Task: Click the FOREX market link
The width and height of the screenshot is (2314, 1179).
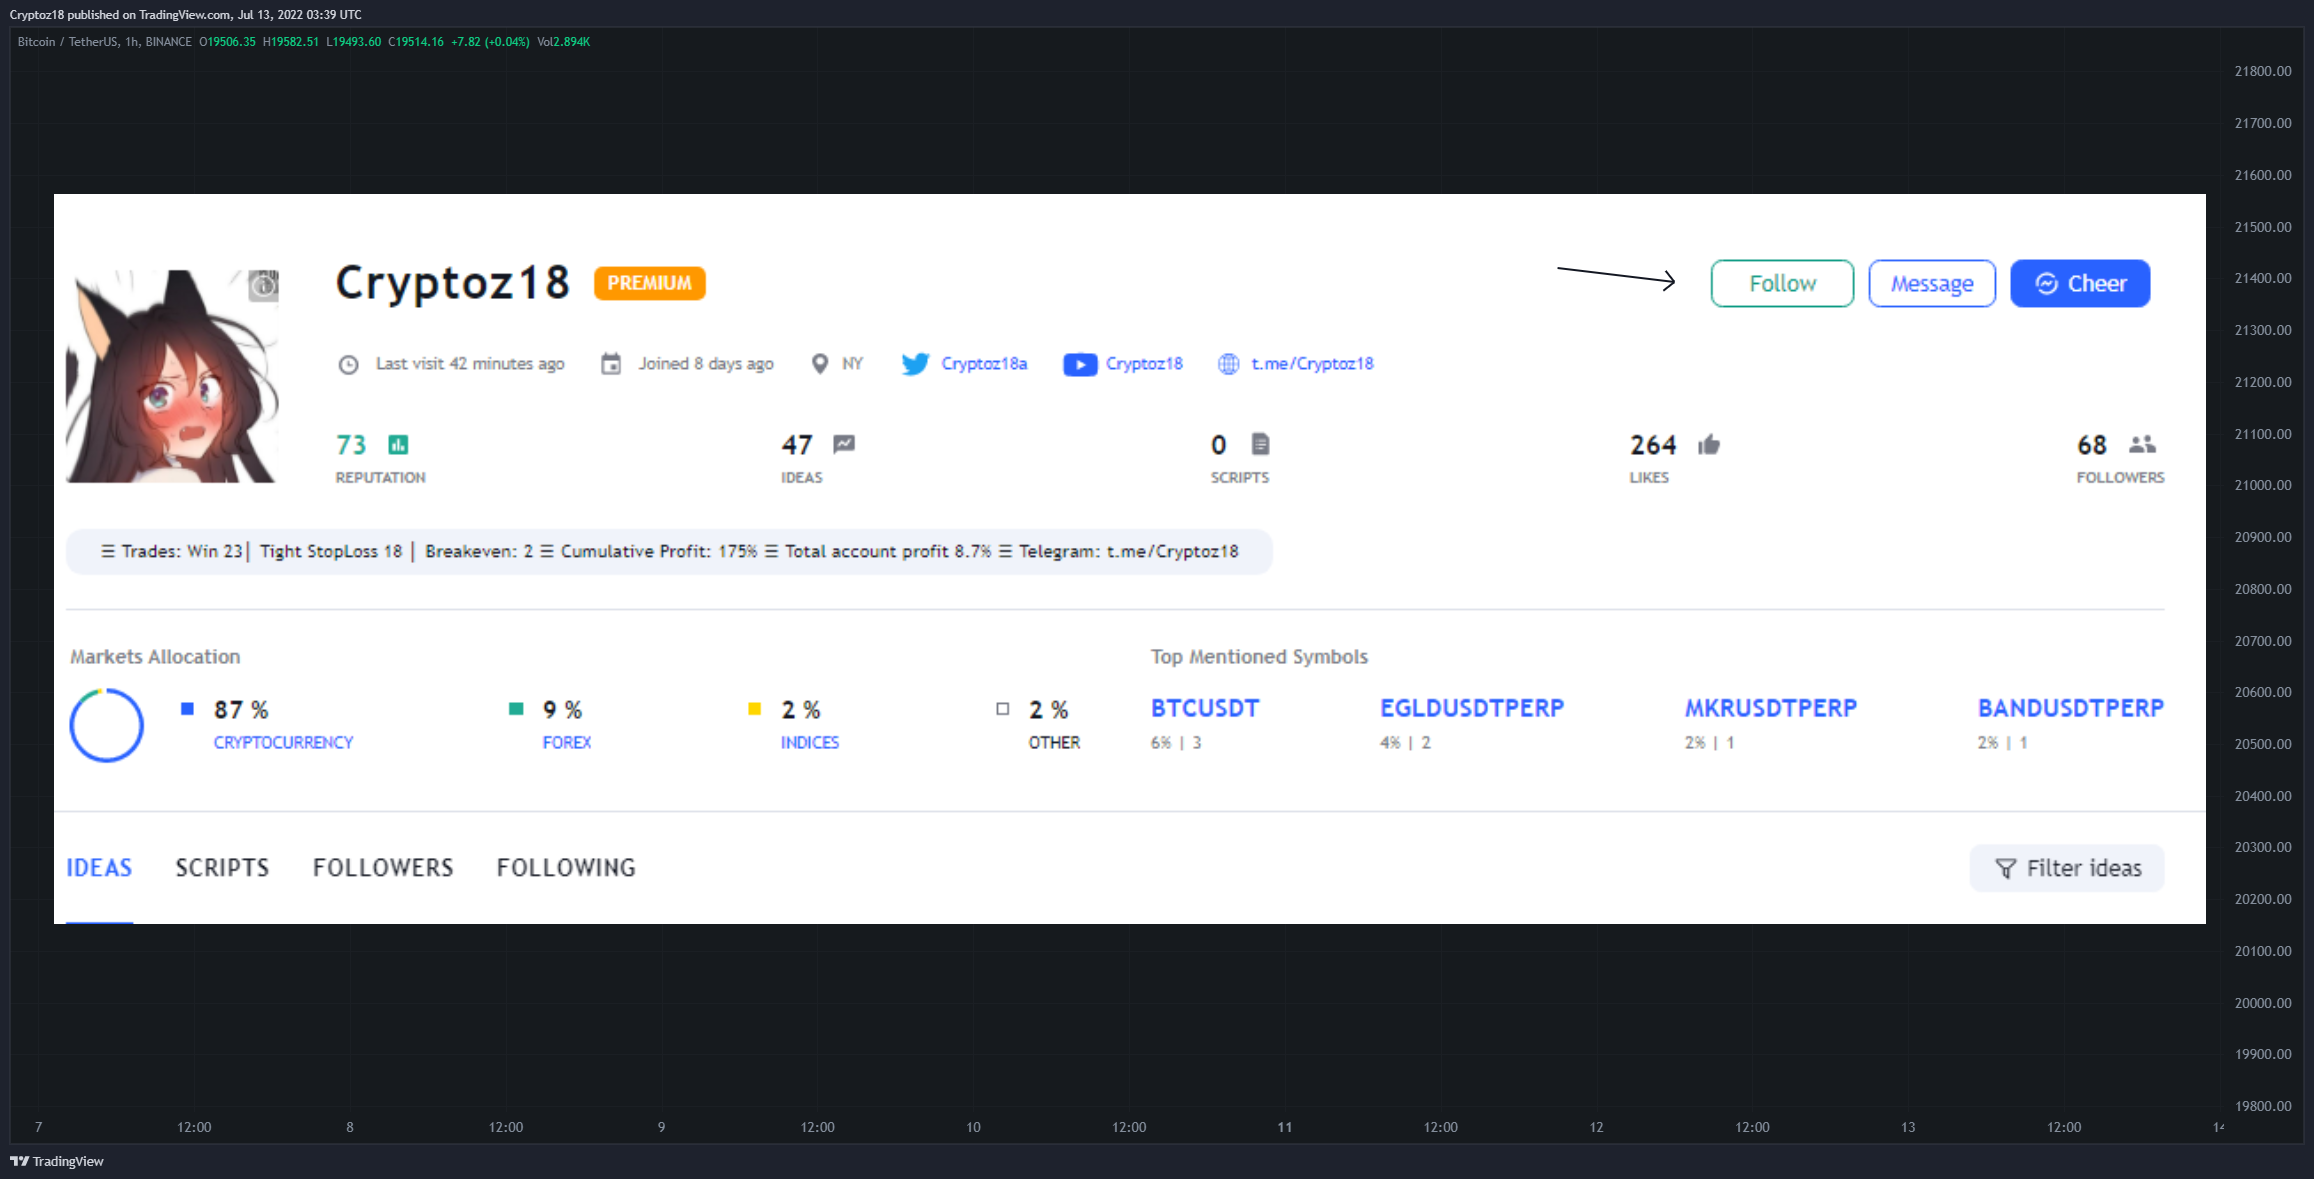Action: (x=567, y=742)
